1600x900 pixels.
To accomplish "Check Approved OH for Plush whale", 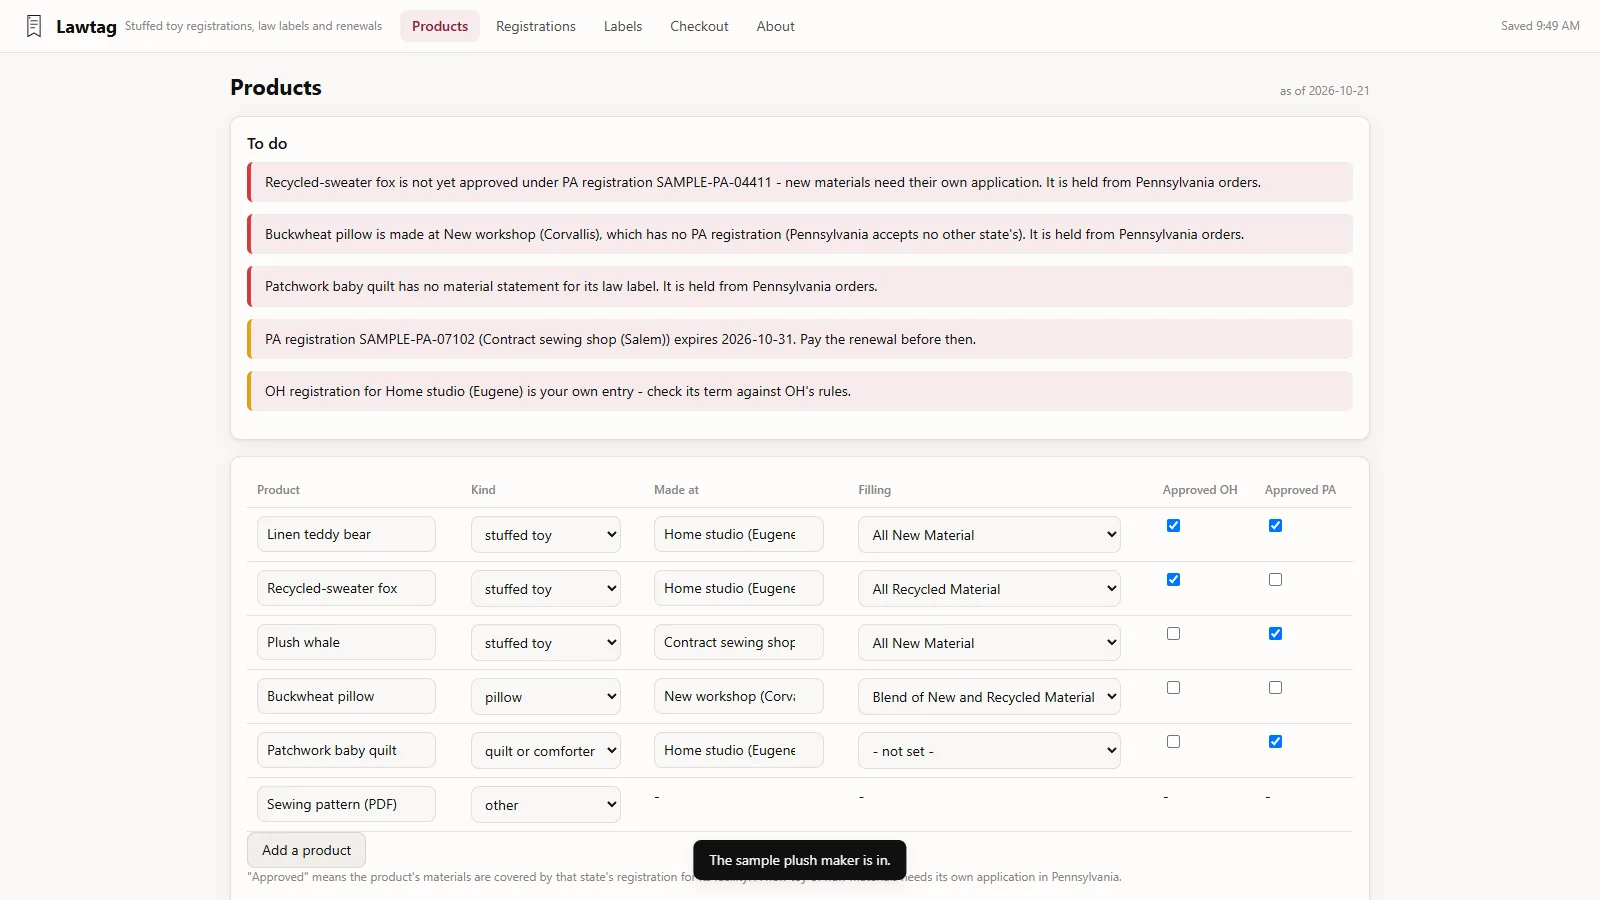I will [x=1173, y=634].
